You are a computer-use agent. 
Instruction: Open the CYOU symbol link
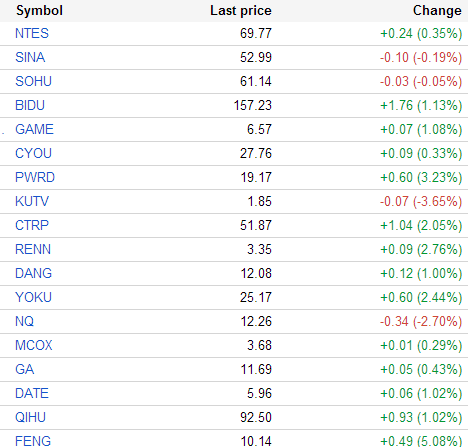pyautogui.click(x=33, y=153)
